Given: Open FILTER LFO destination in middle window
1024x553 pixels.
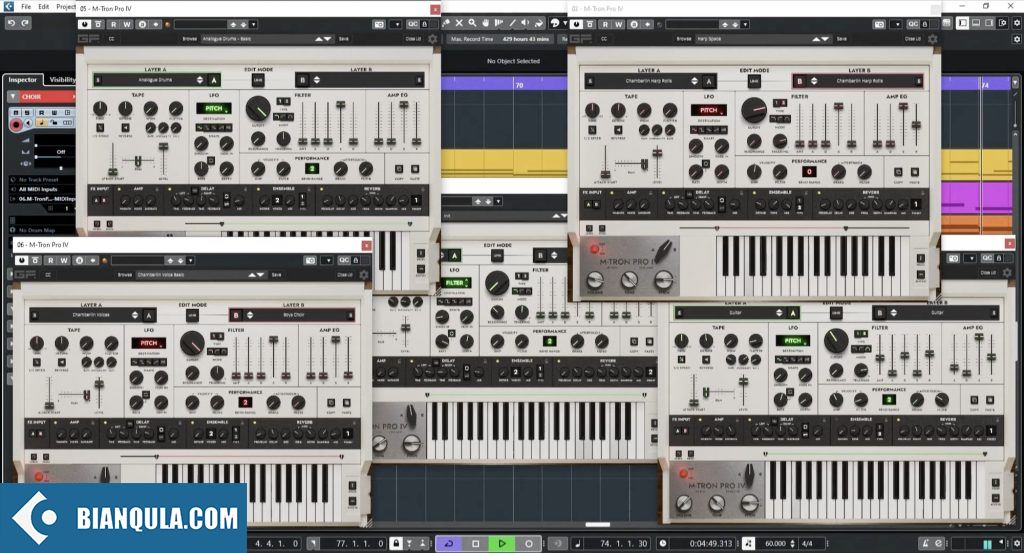Looking at the screenshot, I should [x=455, y=283].
